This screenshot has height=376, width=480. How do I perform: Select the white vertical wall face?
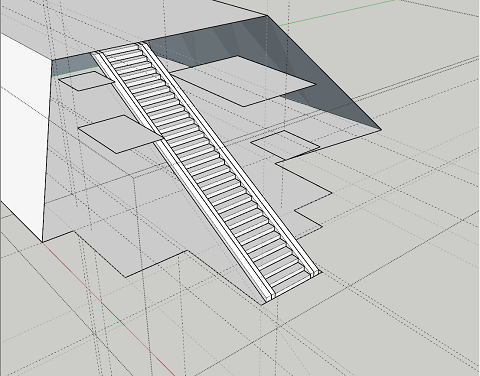click(x=23, y=133)
